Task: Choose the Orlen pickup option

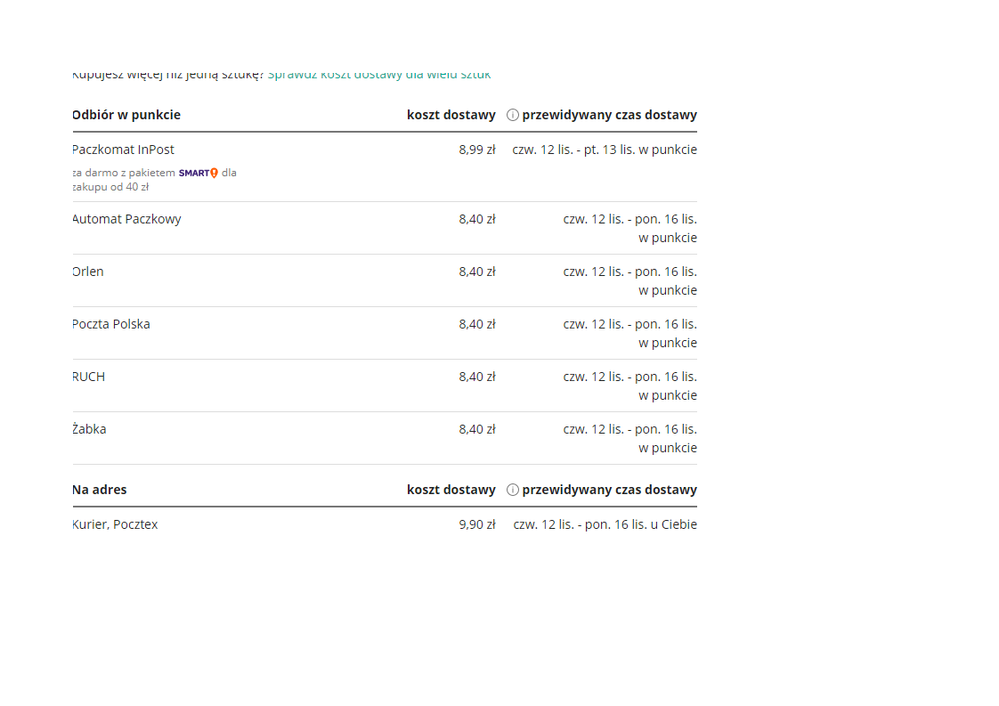Action: pos(89,272)
